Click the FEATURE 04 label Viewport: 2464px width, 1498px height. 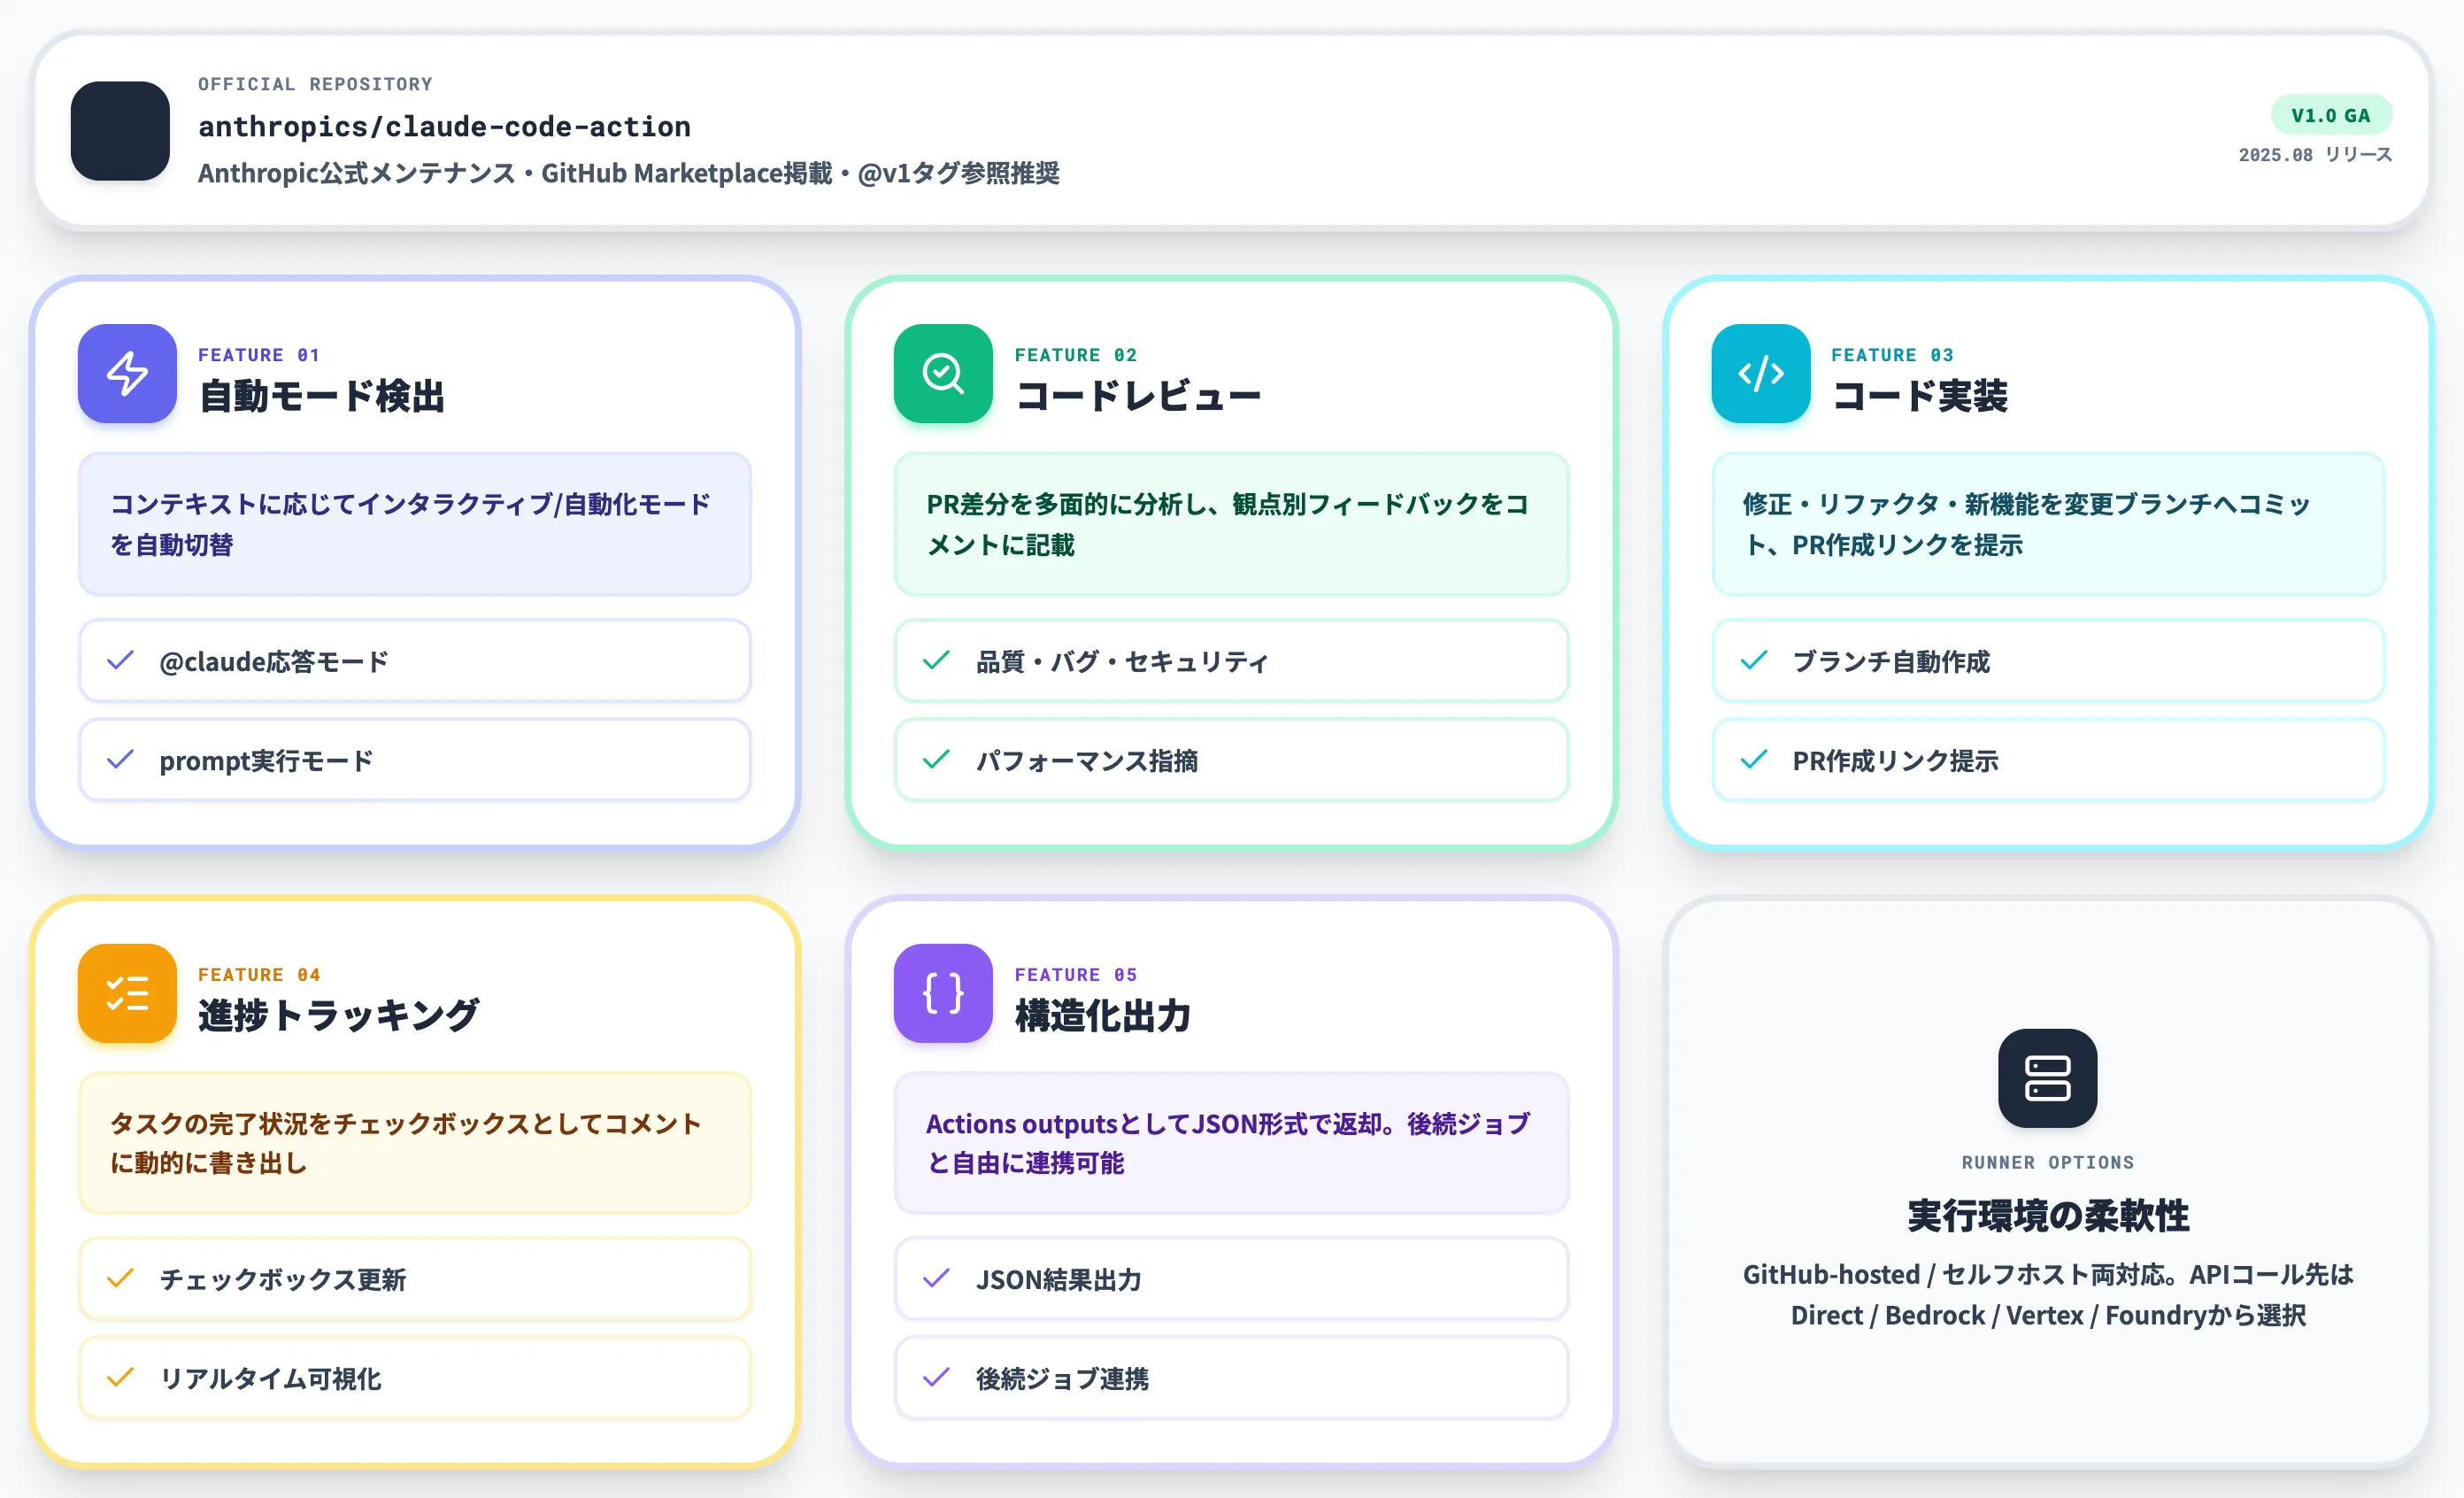point(259,974)
